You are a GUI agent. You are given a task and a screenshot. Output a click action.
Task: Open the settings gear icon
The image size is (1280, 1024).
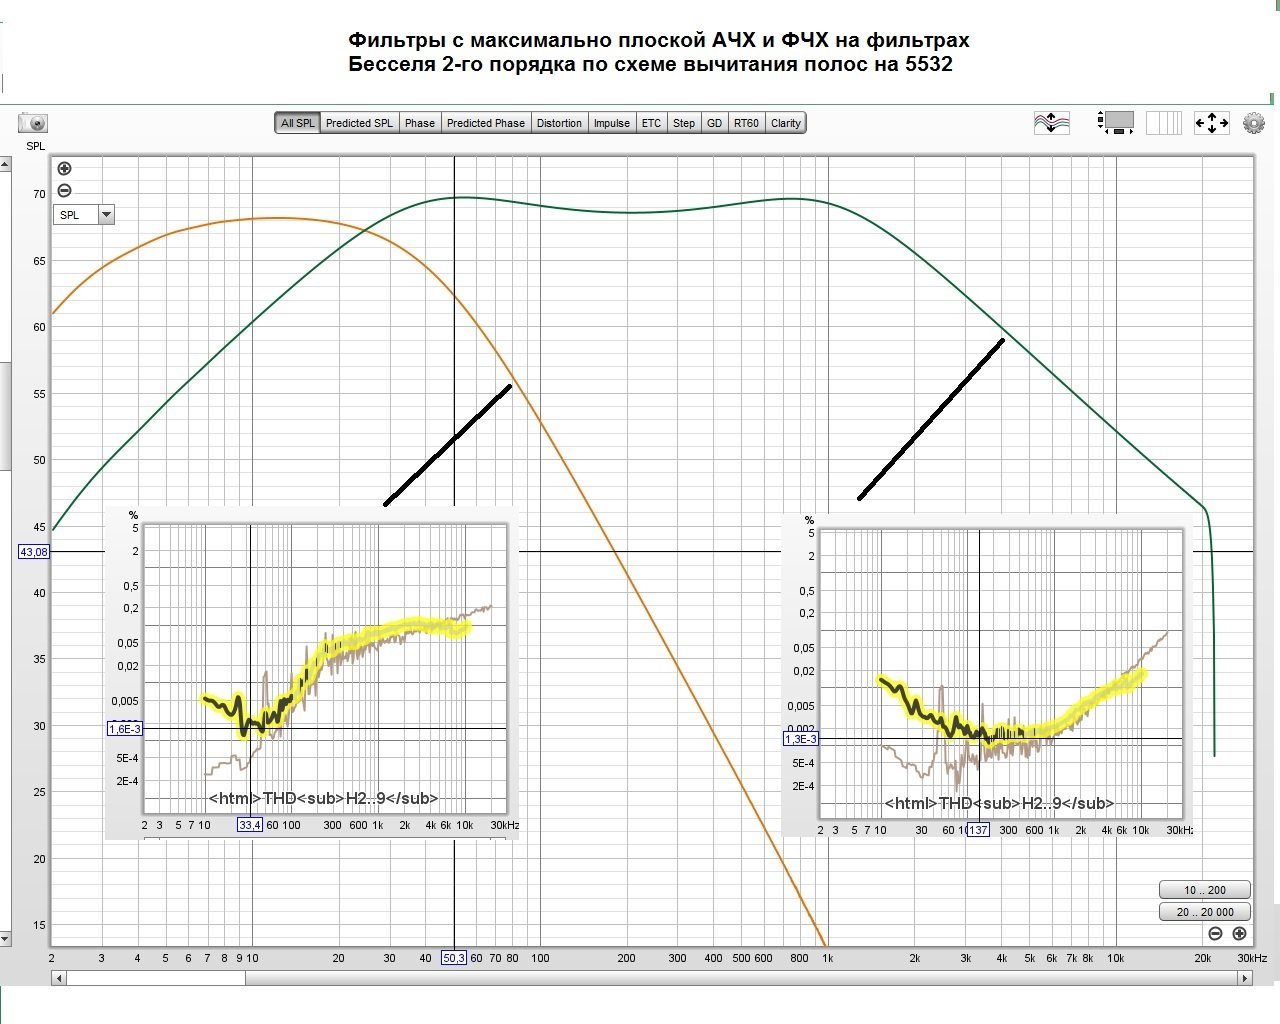tap(1253, 123)
